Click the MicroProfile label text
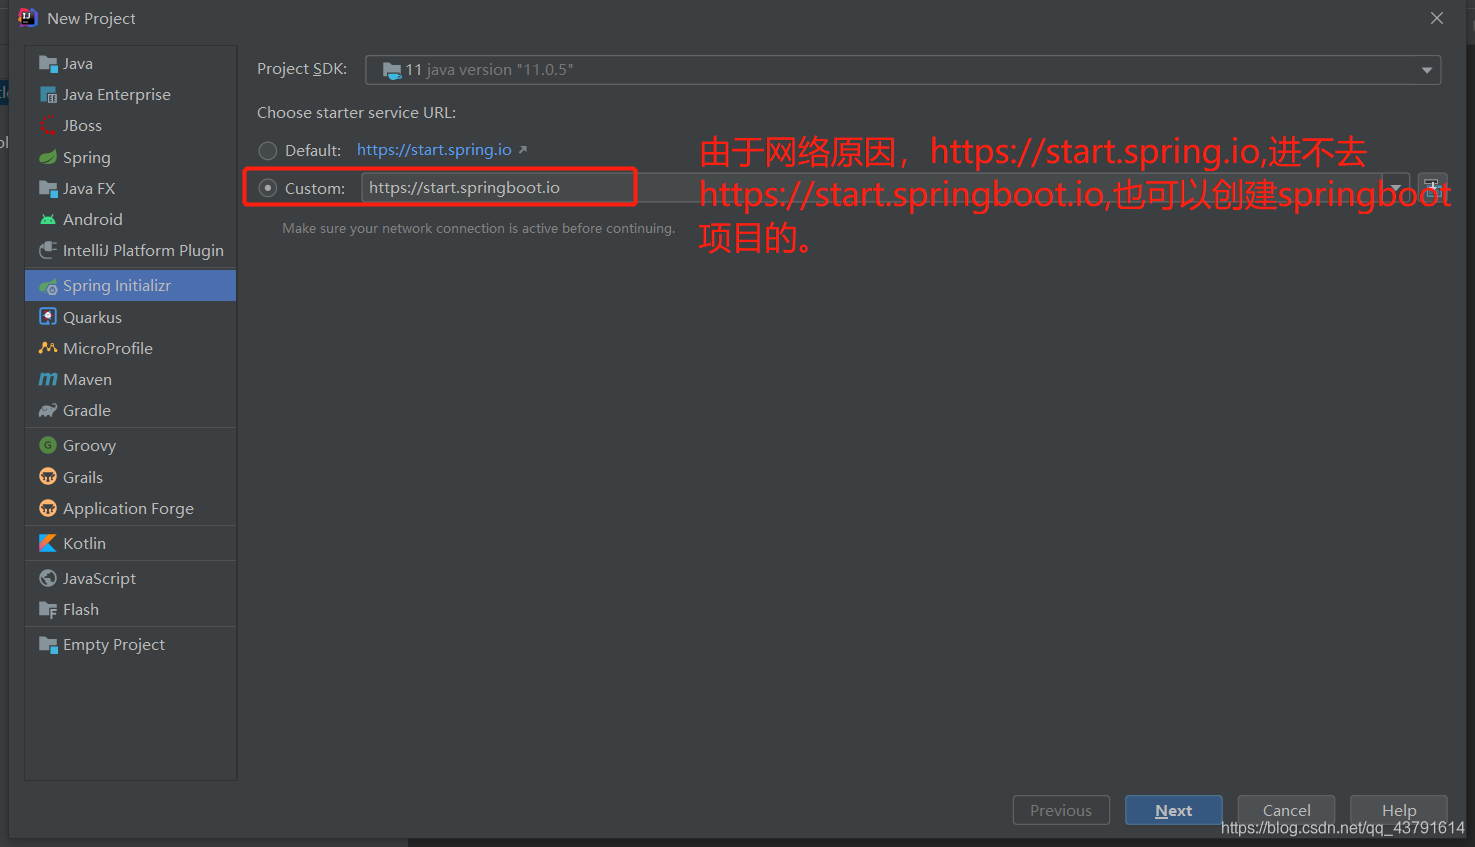The image size is (1475, 847). point(108,348)
